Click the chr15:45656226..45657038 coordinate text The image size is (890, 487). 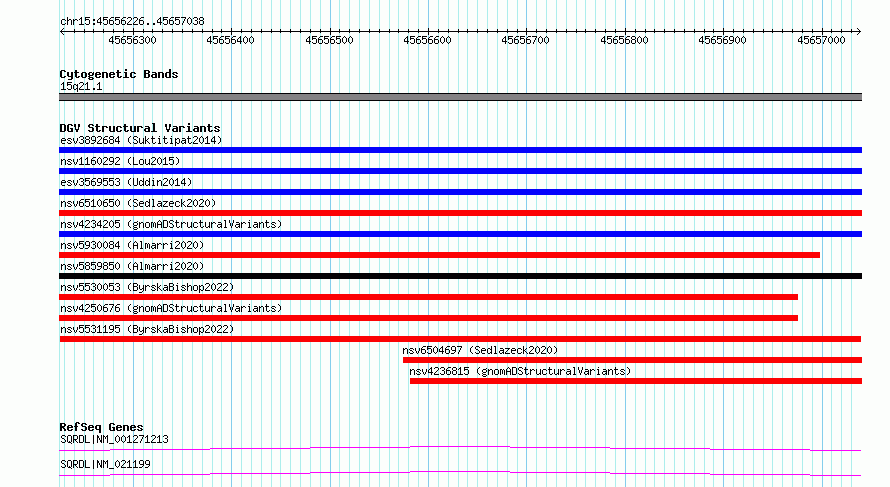(132, 22)
